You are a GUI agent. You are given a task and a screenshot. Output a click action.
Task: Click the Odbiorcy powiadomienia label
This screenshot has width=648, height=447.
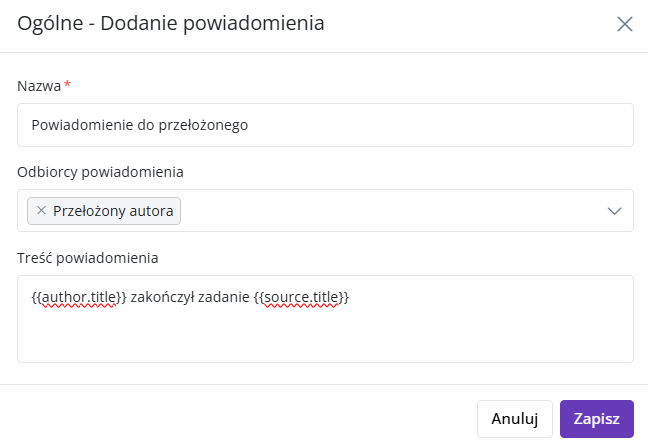100,172
